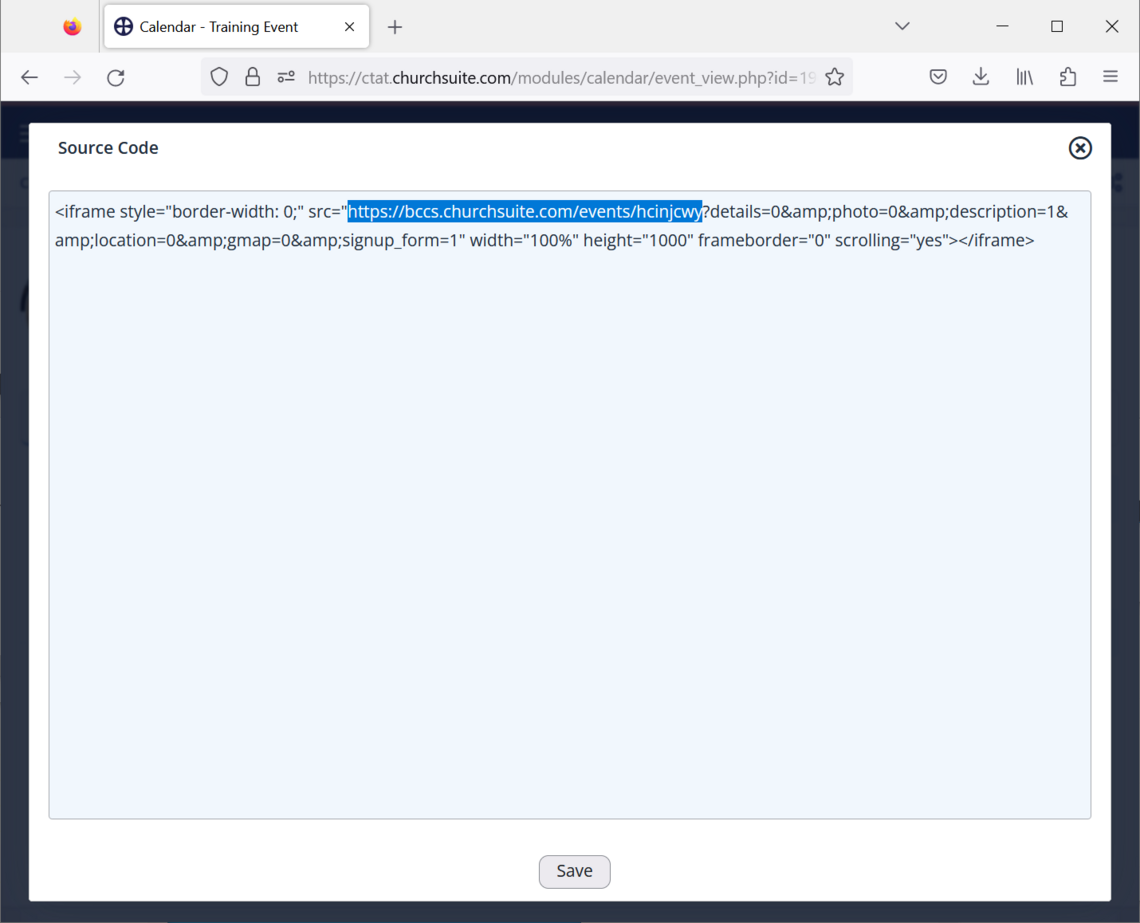This screenshot has width=1140, height=923.
Task: Save page to Pocket
Action: [938, 76]
